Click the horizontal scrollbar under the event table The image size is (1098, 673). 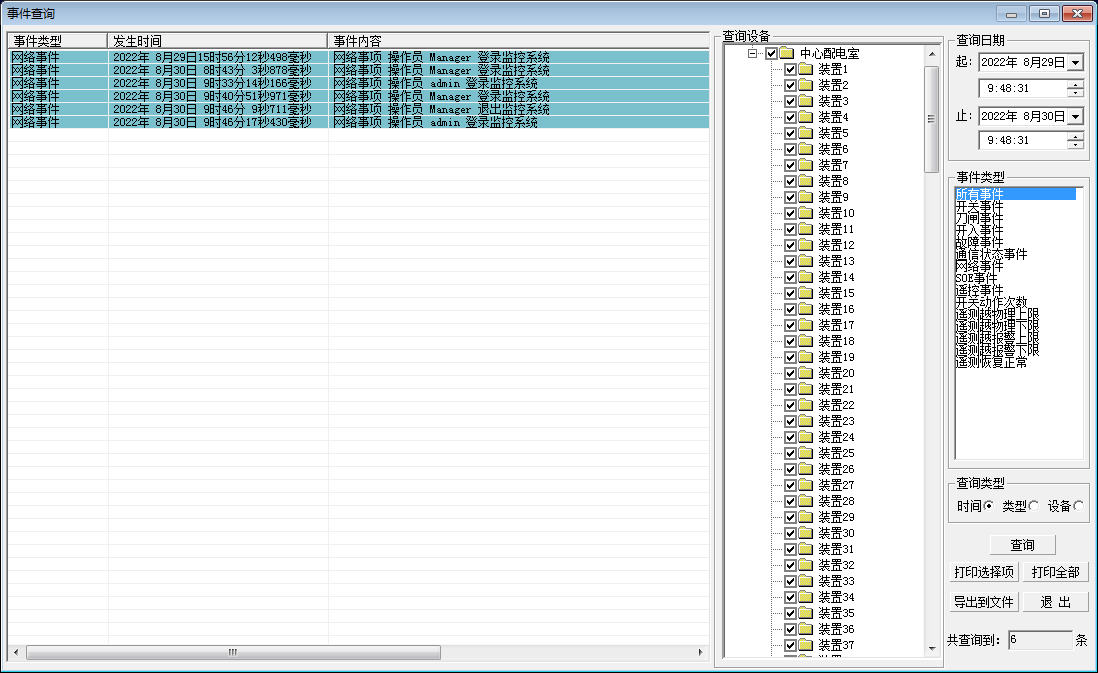click(x=232, y=652)
